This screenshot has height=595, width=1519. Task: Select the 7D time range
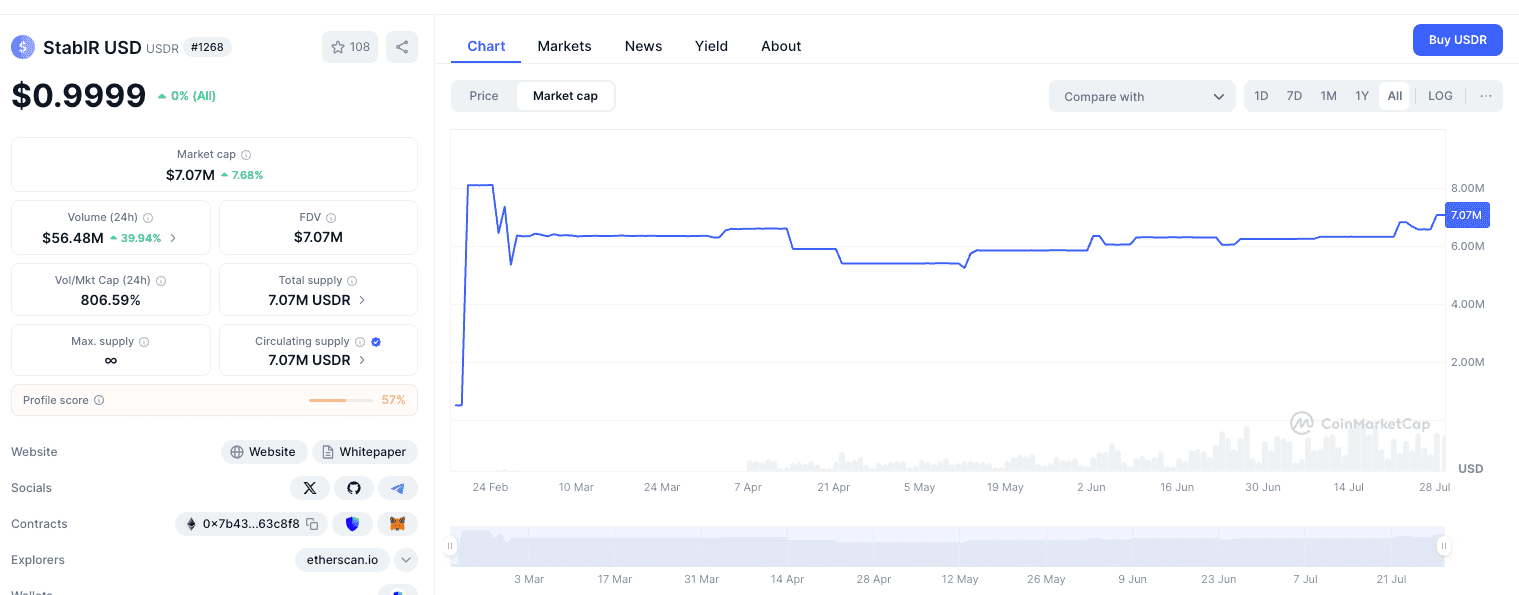tap(1294, 96)
